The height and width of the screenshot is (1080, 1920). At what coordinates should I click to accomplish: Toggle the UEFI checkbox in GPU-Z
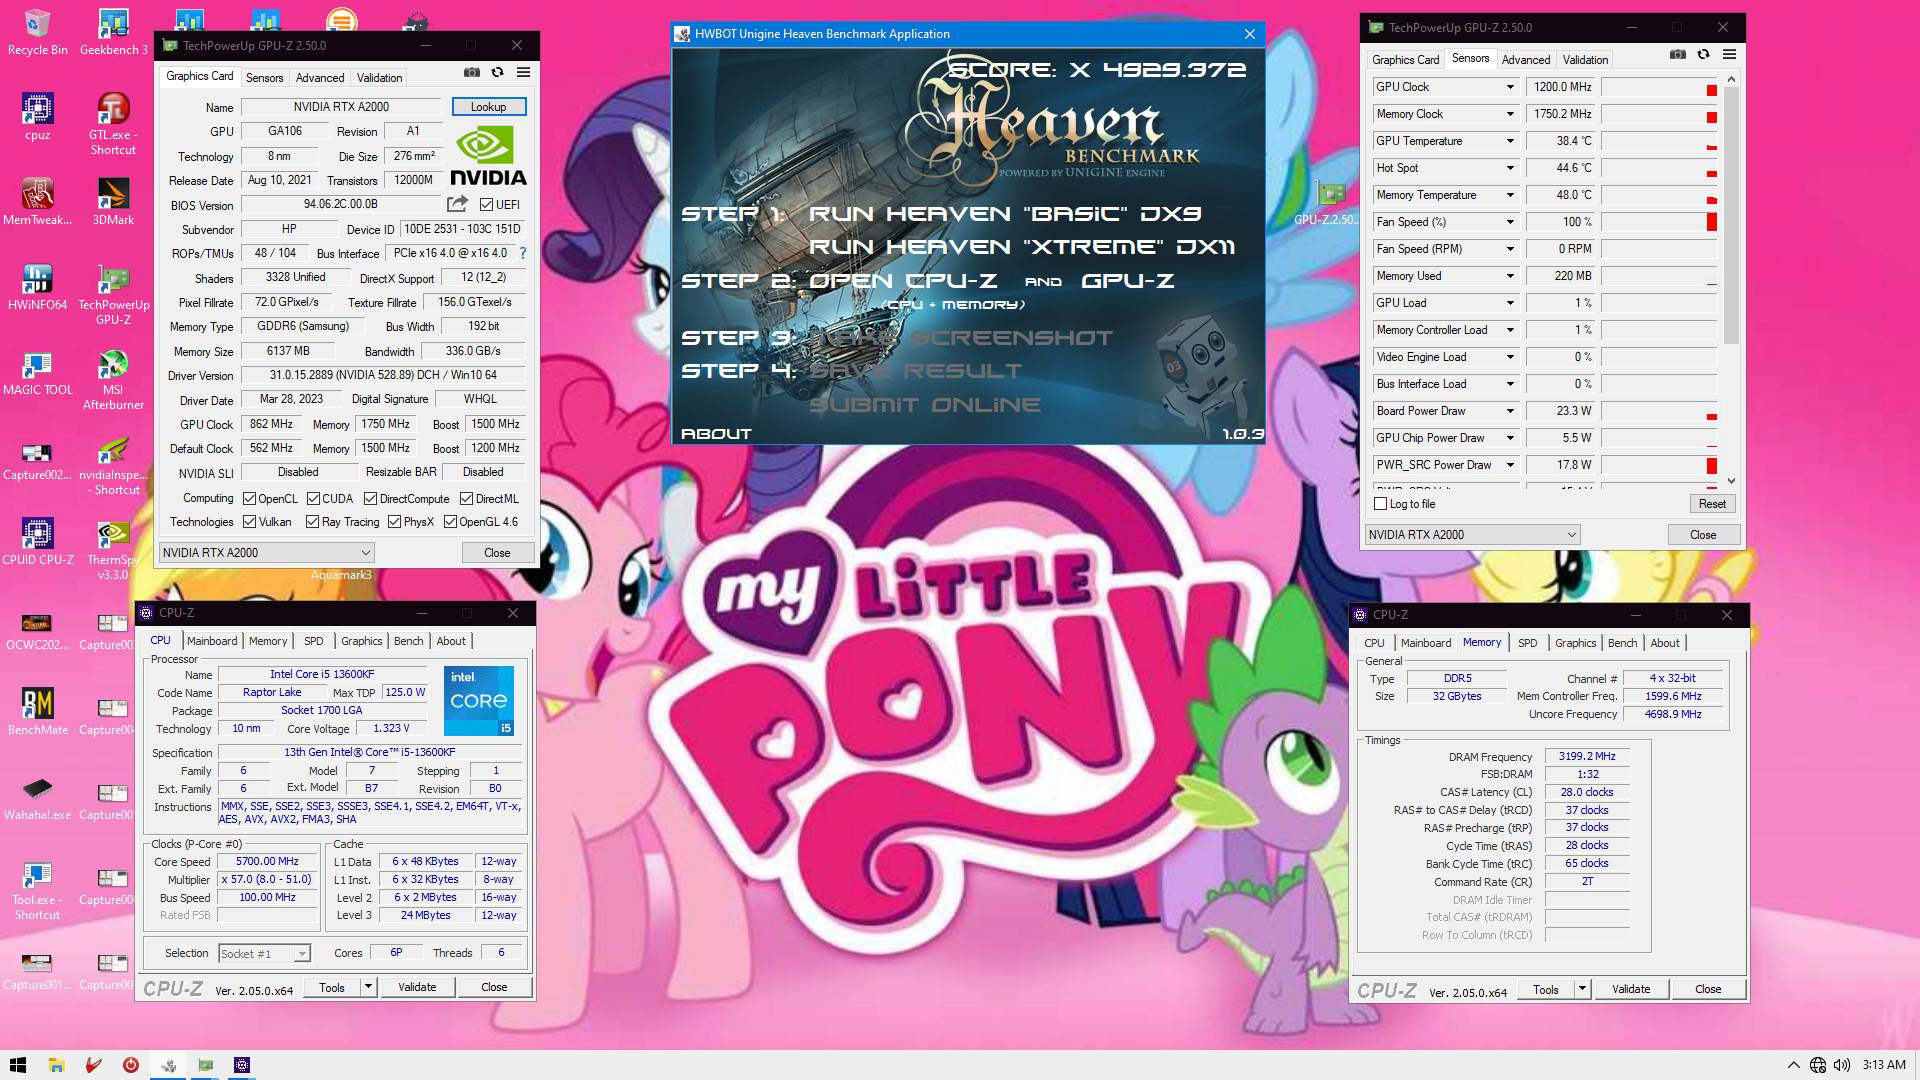[486, 205]
